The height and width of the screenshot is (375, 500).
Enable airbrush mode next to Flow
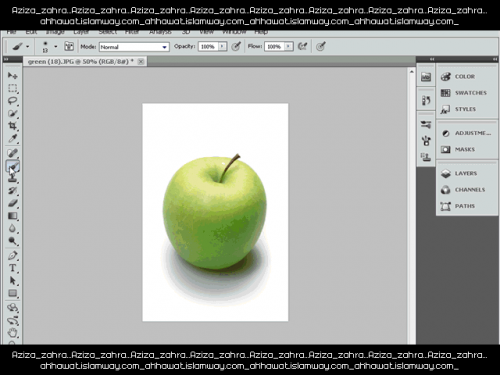[302, 46]
